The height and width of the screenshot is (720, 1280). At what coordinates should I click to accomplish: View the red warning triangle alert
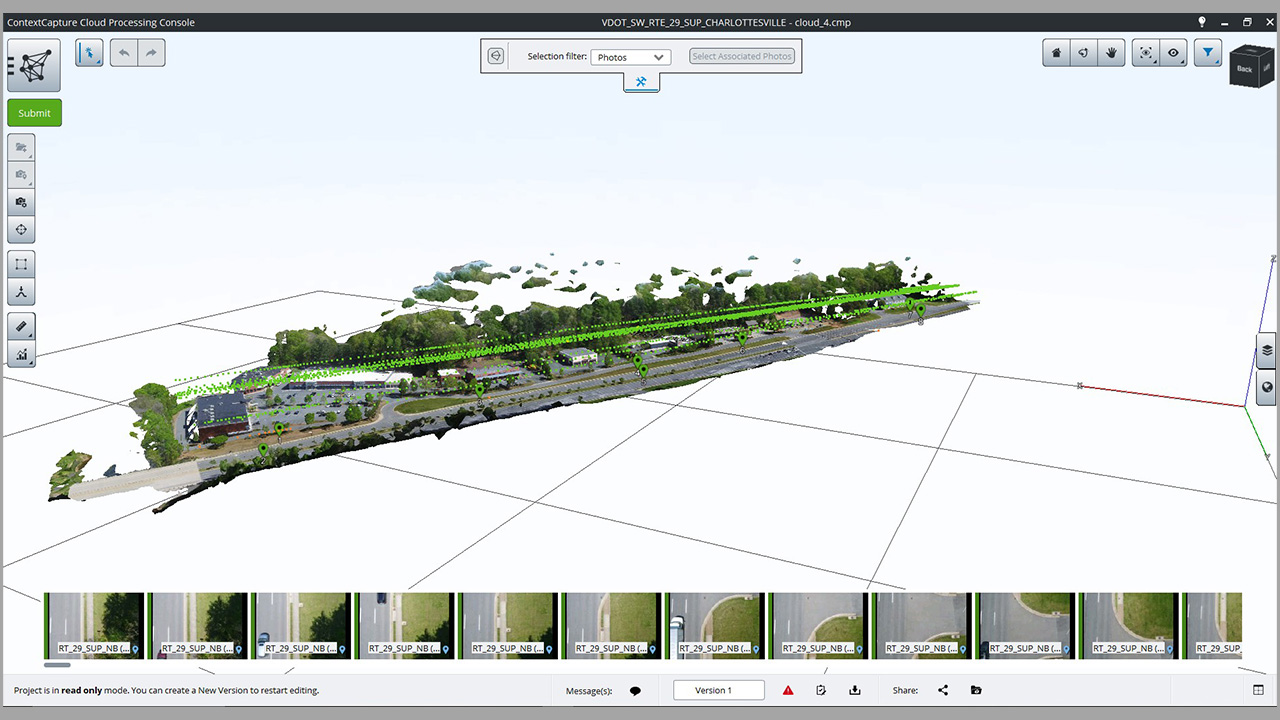coord(788,690)
